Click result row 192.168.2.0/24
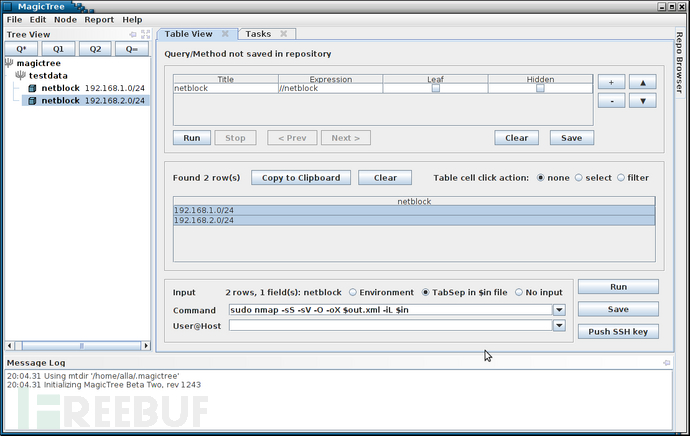Screen dimensions: 690x436 point(414,220)
